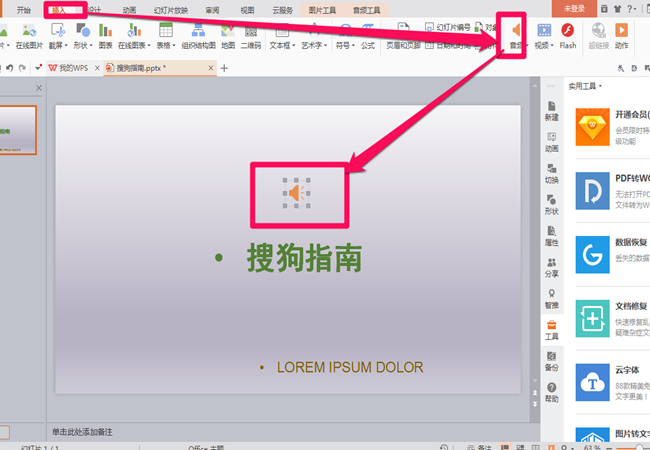Screen dimensions: 650x450
Task: Switch to normal view in status bar
Action: tap(504, 447)
